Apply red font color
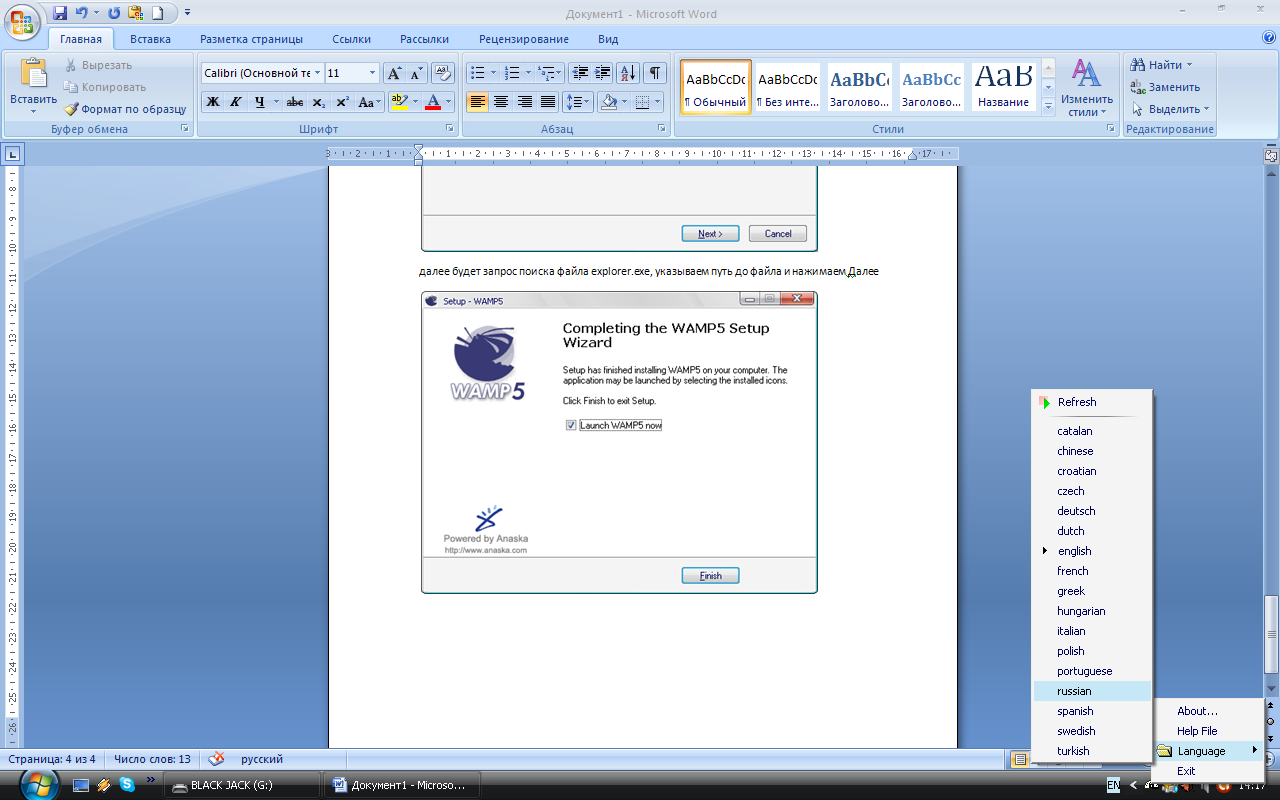 tap(433, 102)
